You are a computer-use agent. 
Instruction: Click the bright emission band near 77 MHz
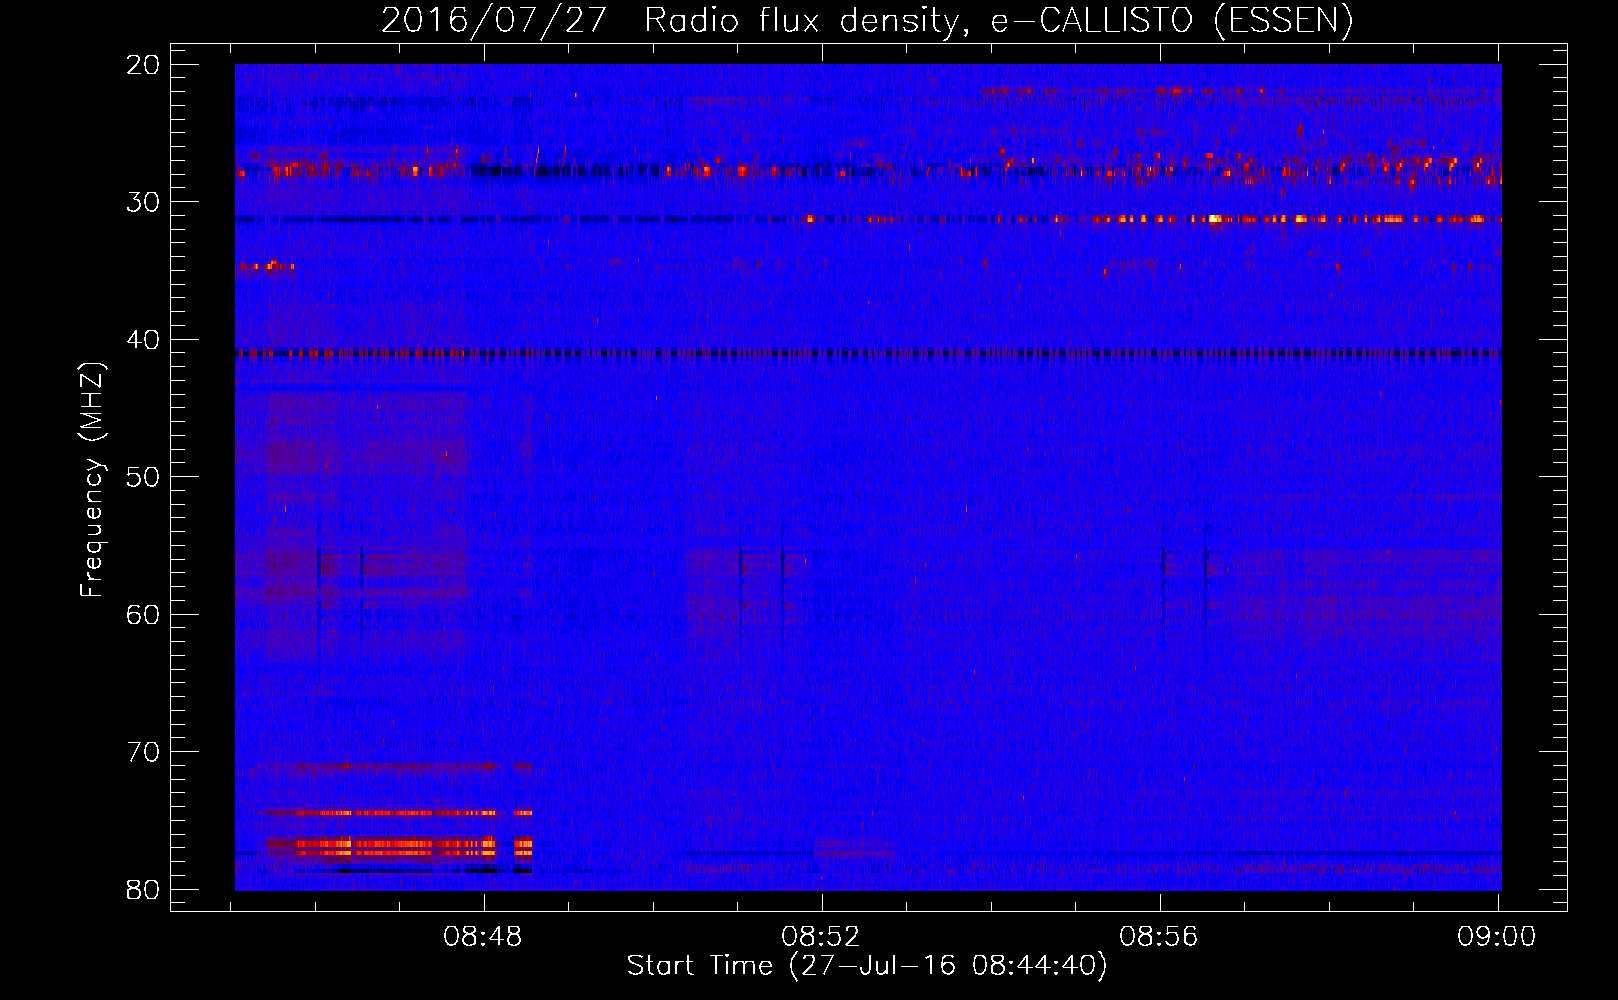pyautogui.click(x=398, y=847)
